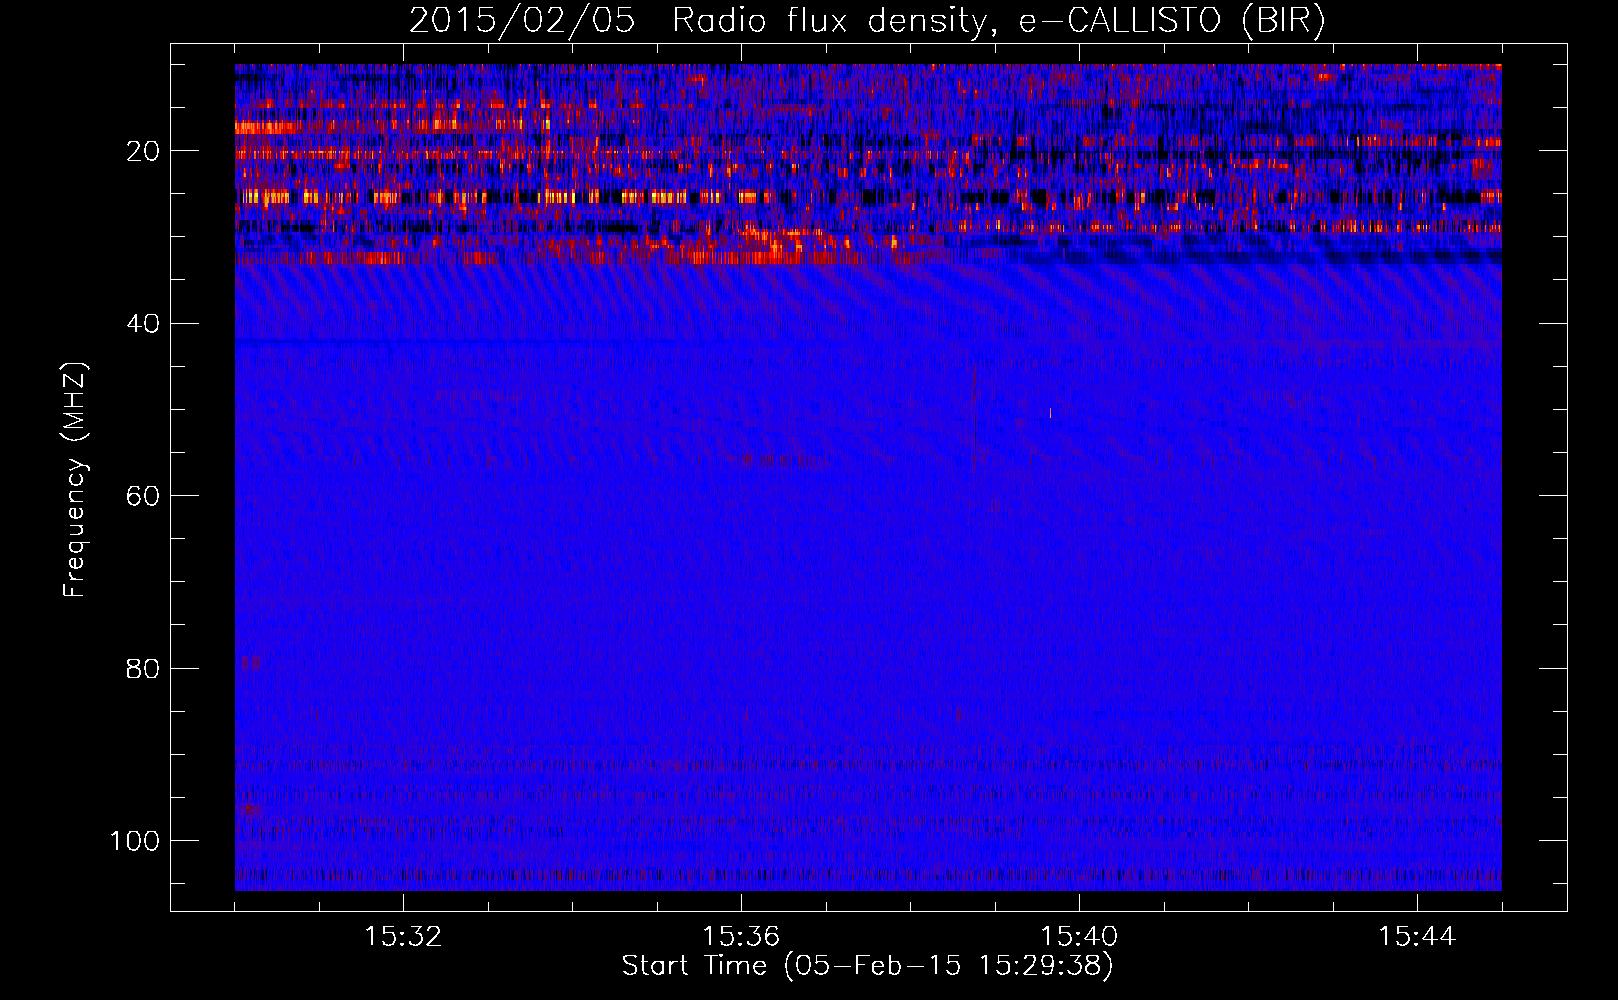1618x1000 pixels.
Task: Click the 15:44 time tick label
Action: (x=1417, y=937)
